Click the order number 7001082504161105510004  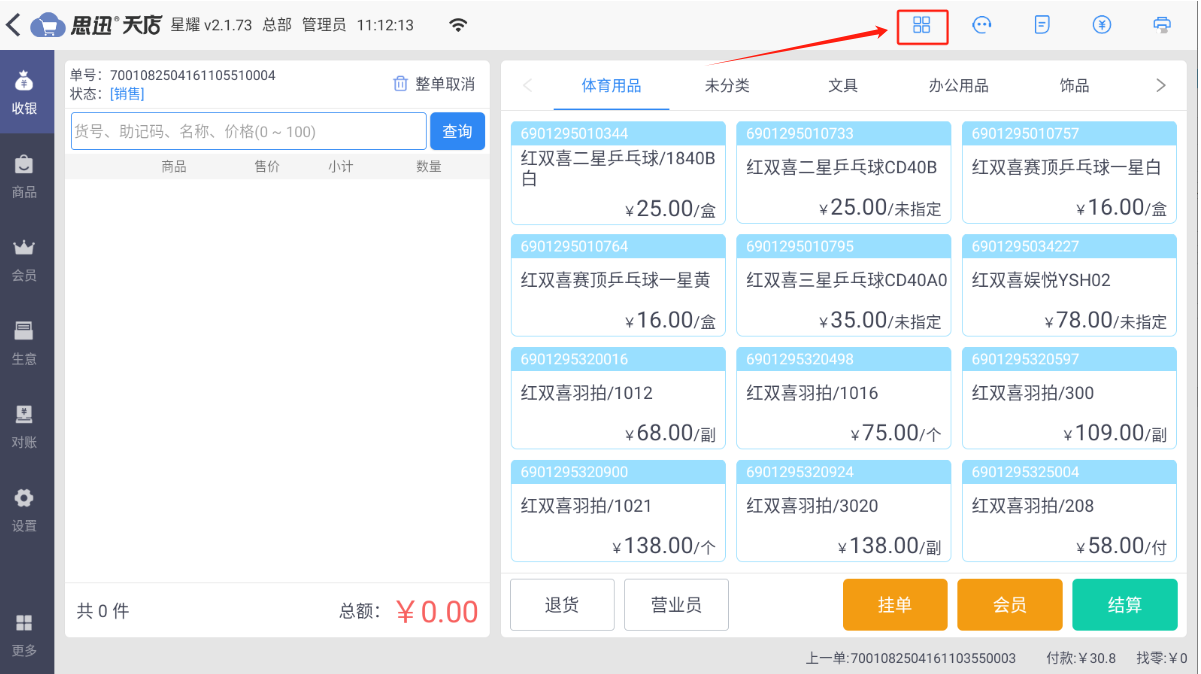point(192,76)
